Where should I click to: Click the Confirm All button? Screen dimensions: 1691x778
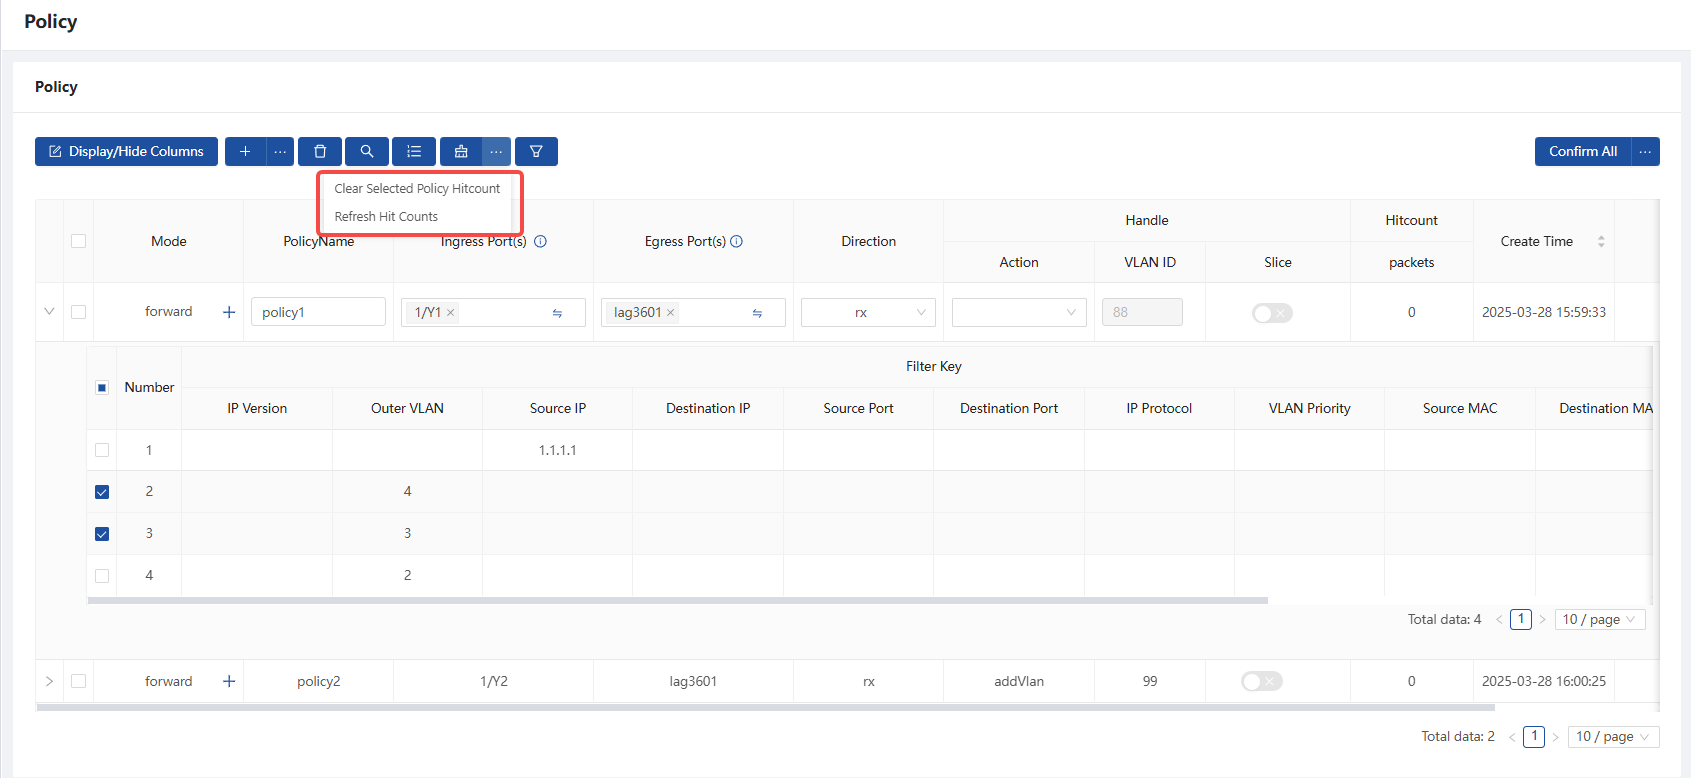point(1583,151)
